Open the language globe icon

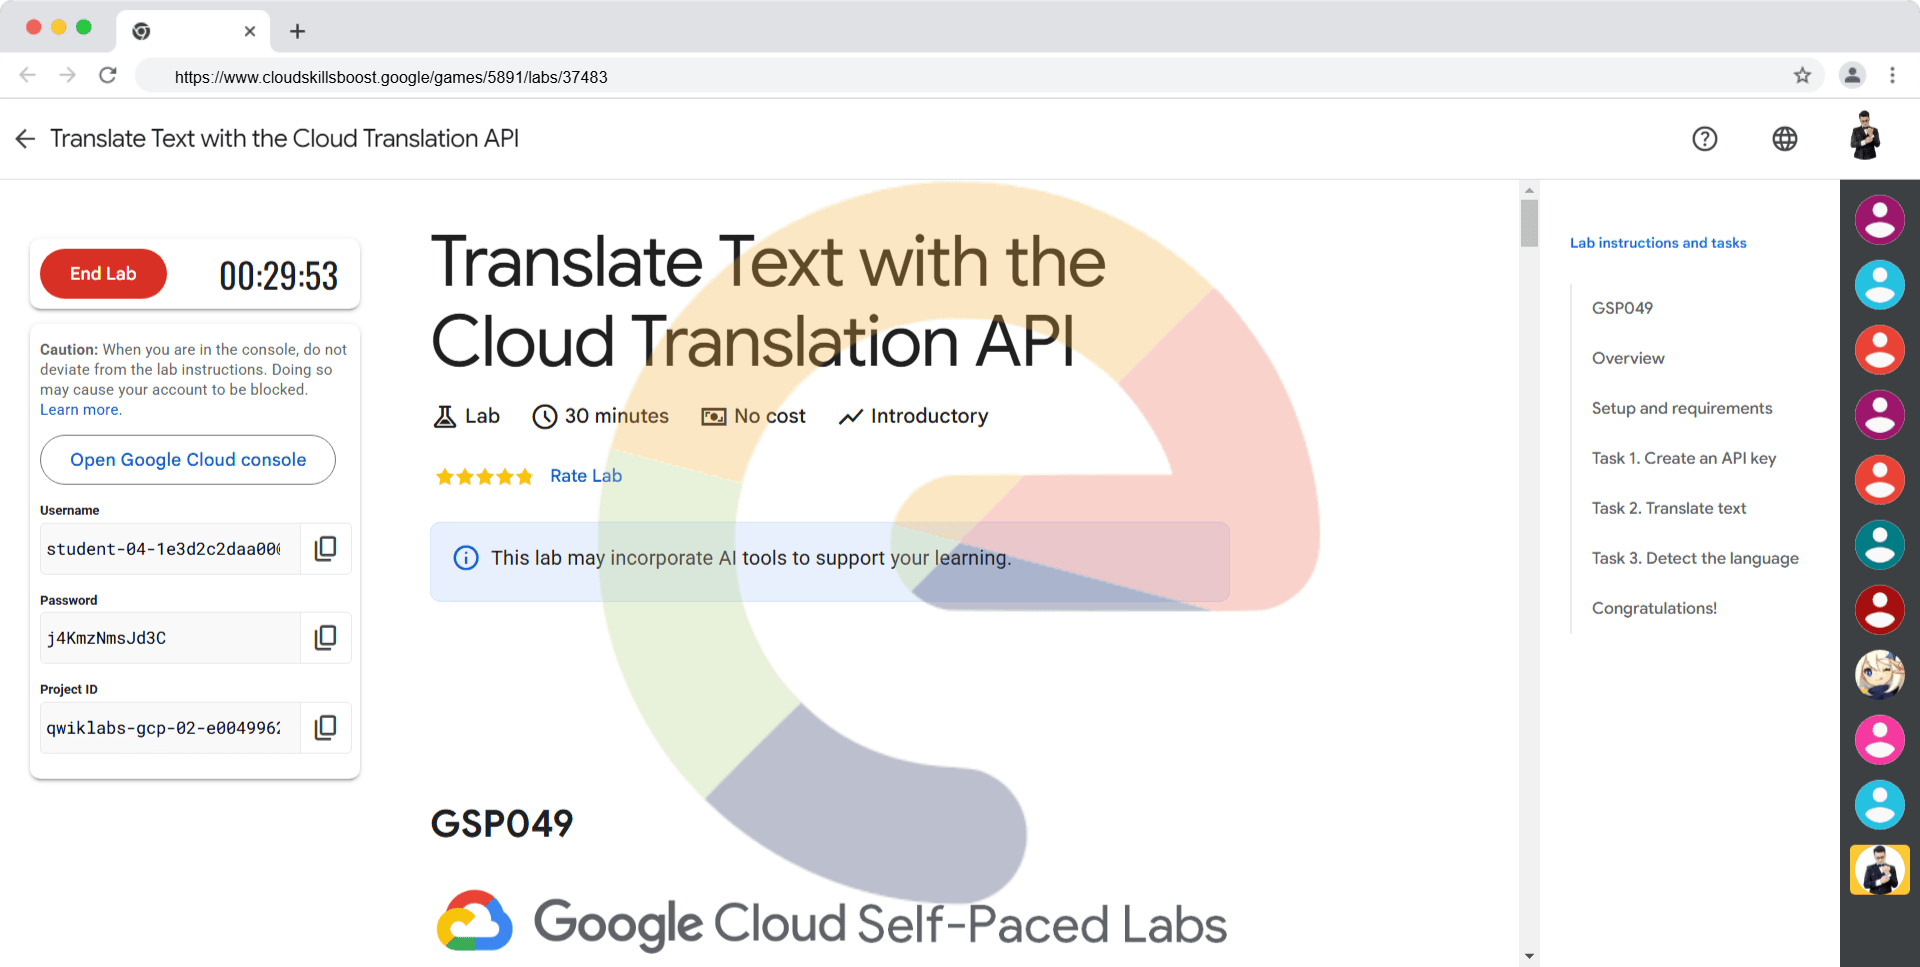1784,139
